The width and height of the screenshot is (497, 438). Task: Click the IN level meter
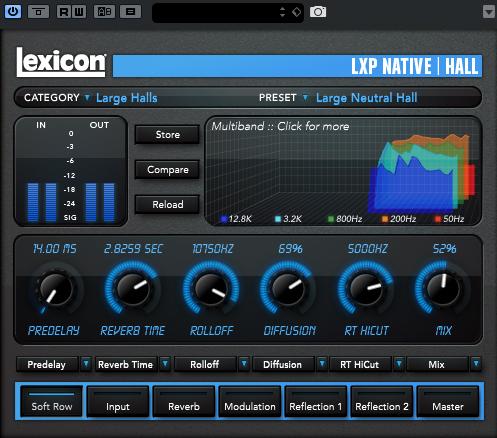click(x=42, y=202)
